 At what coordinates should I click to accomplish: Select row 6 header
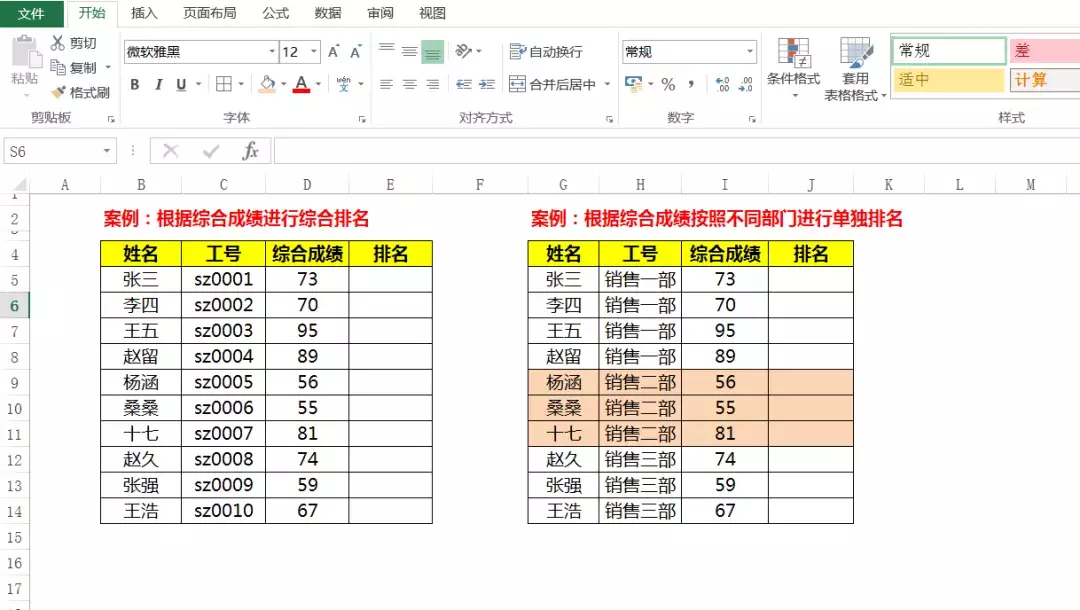pos(14,306)
